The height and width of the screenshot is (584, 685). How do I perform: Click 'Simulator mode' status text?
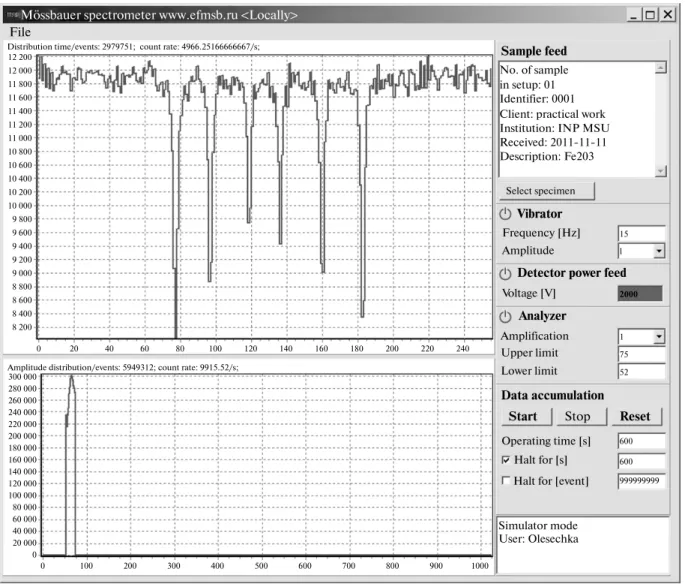click(538, 525)
